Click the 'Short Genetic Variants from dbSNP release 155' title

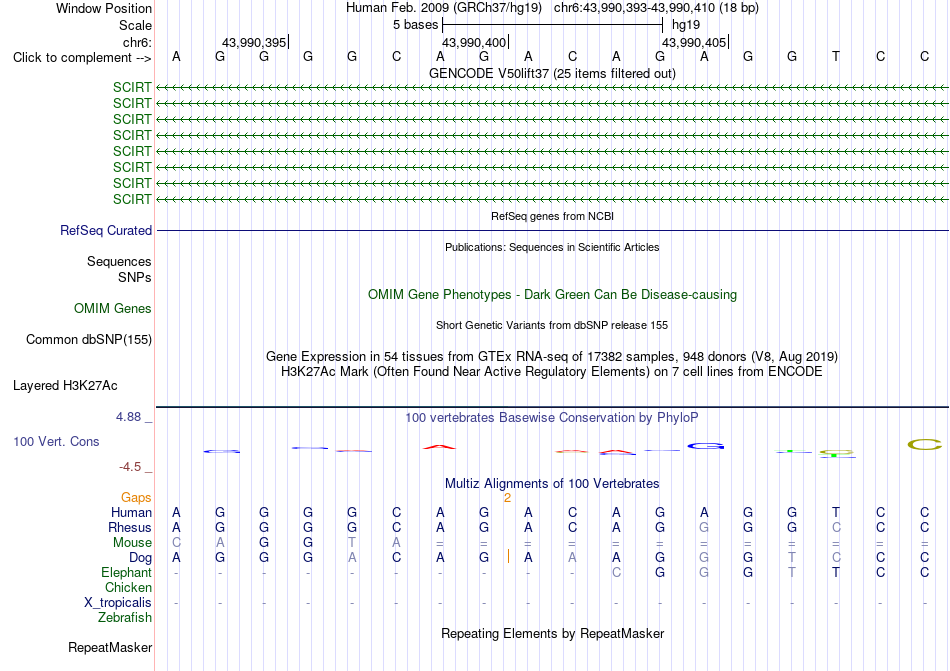(552, 325)
